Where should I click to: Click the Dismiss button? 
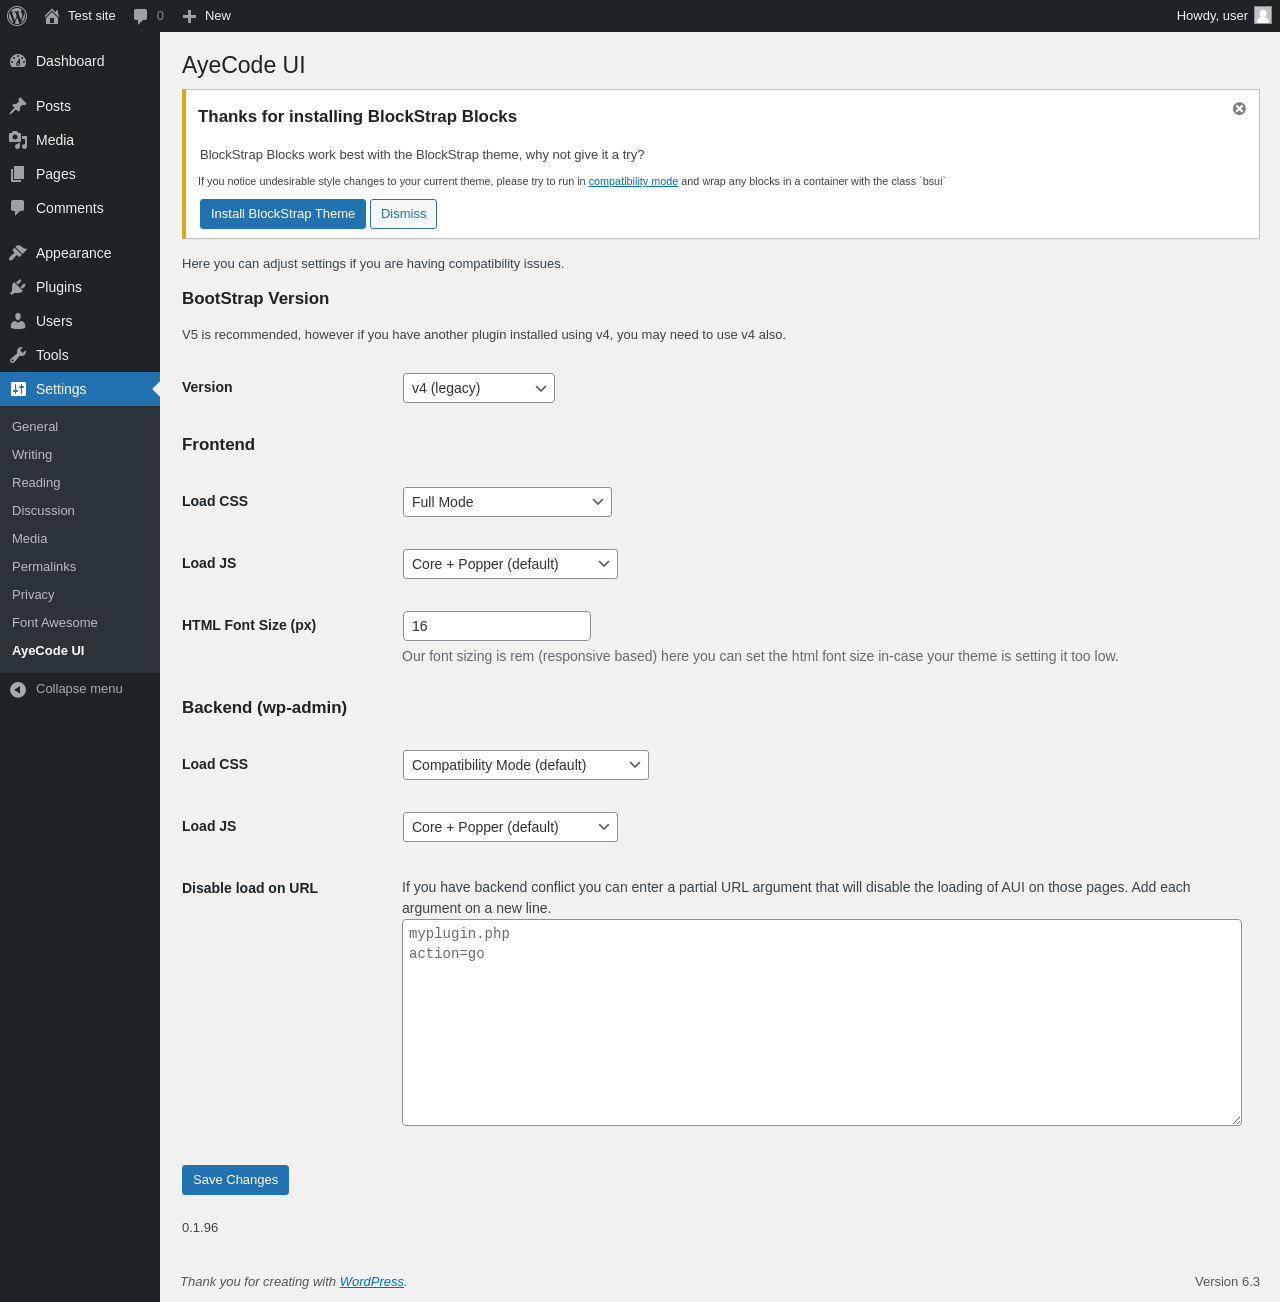click(403, 214)
